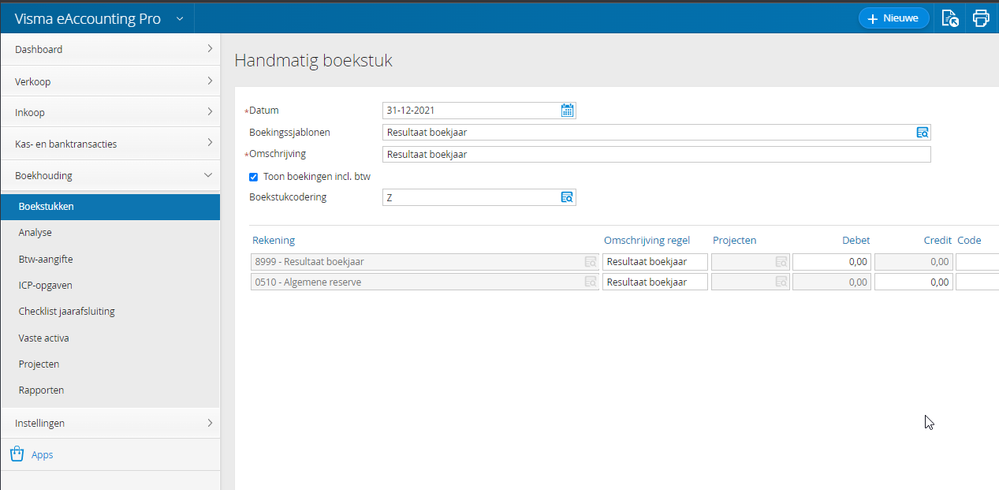Click the Boekstukcodering lookup icon
The width and height of the screenshot is (999, 490).
(567, 197)
